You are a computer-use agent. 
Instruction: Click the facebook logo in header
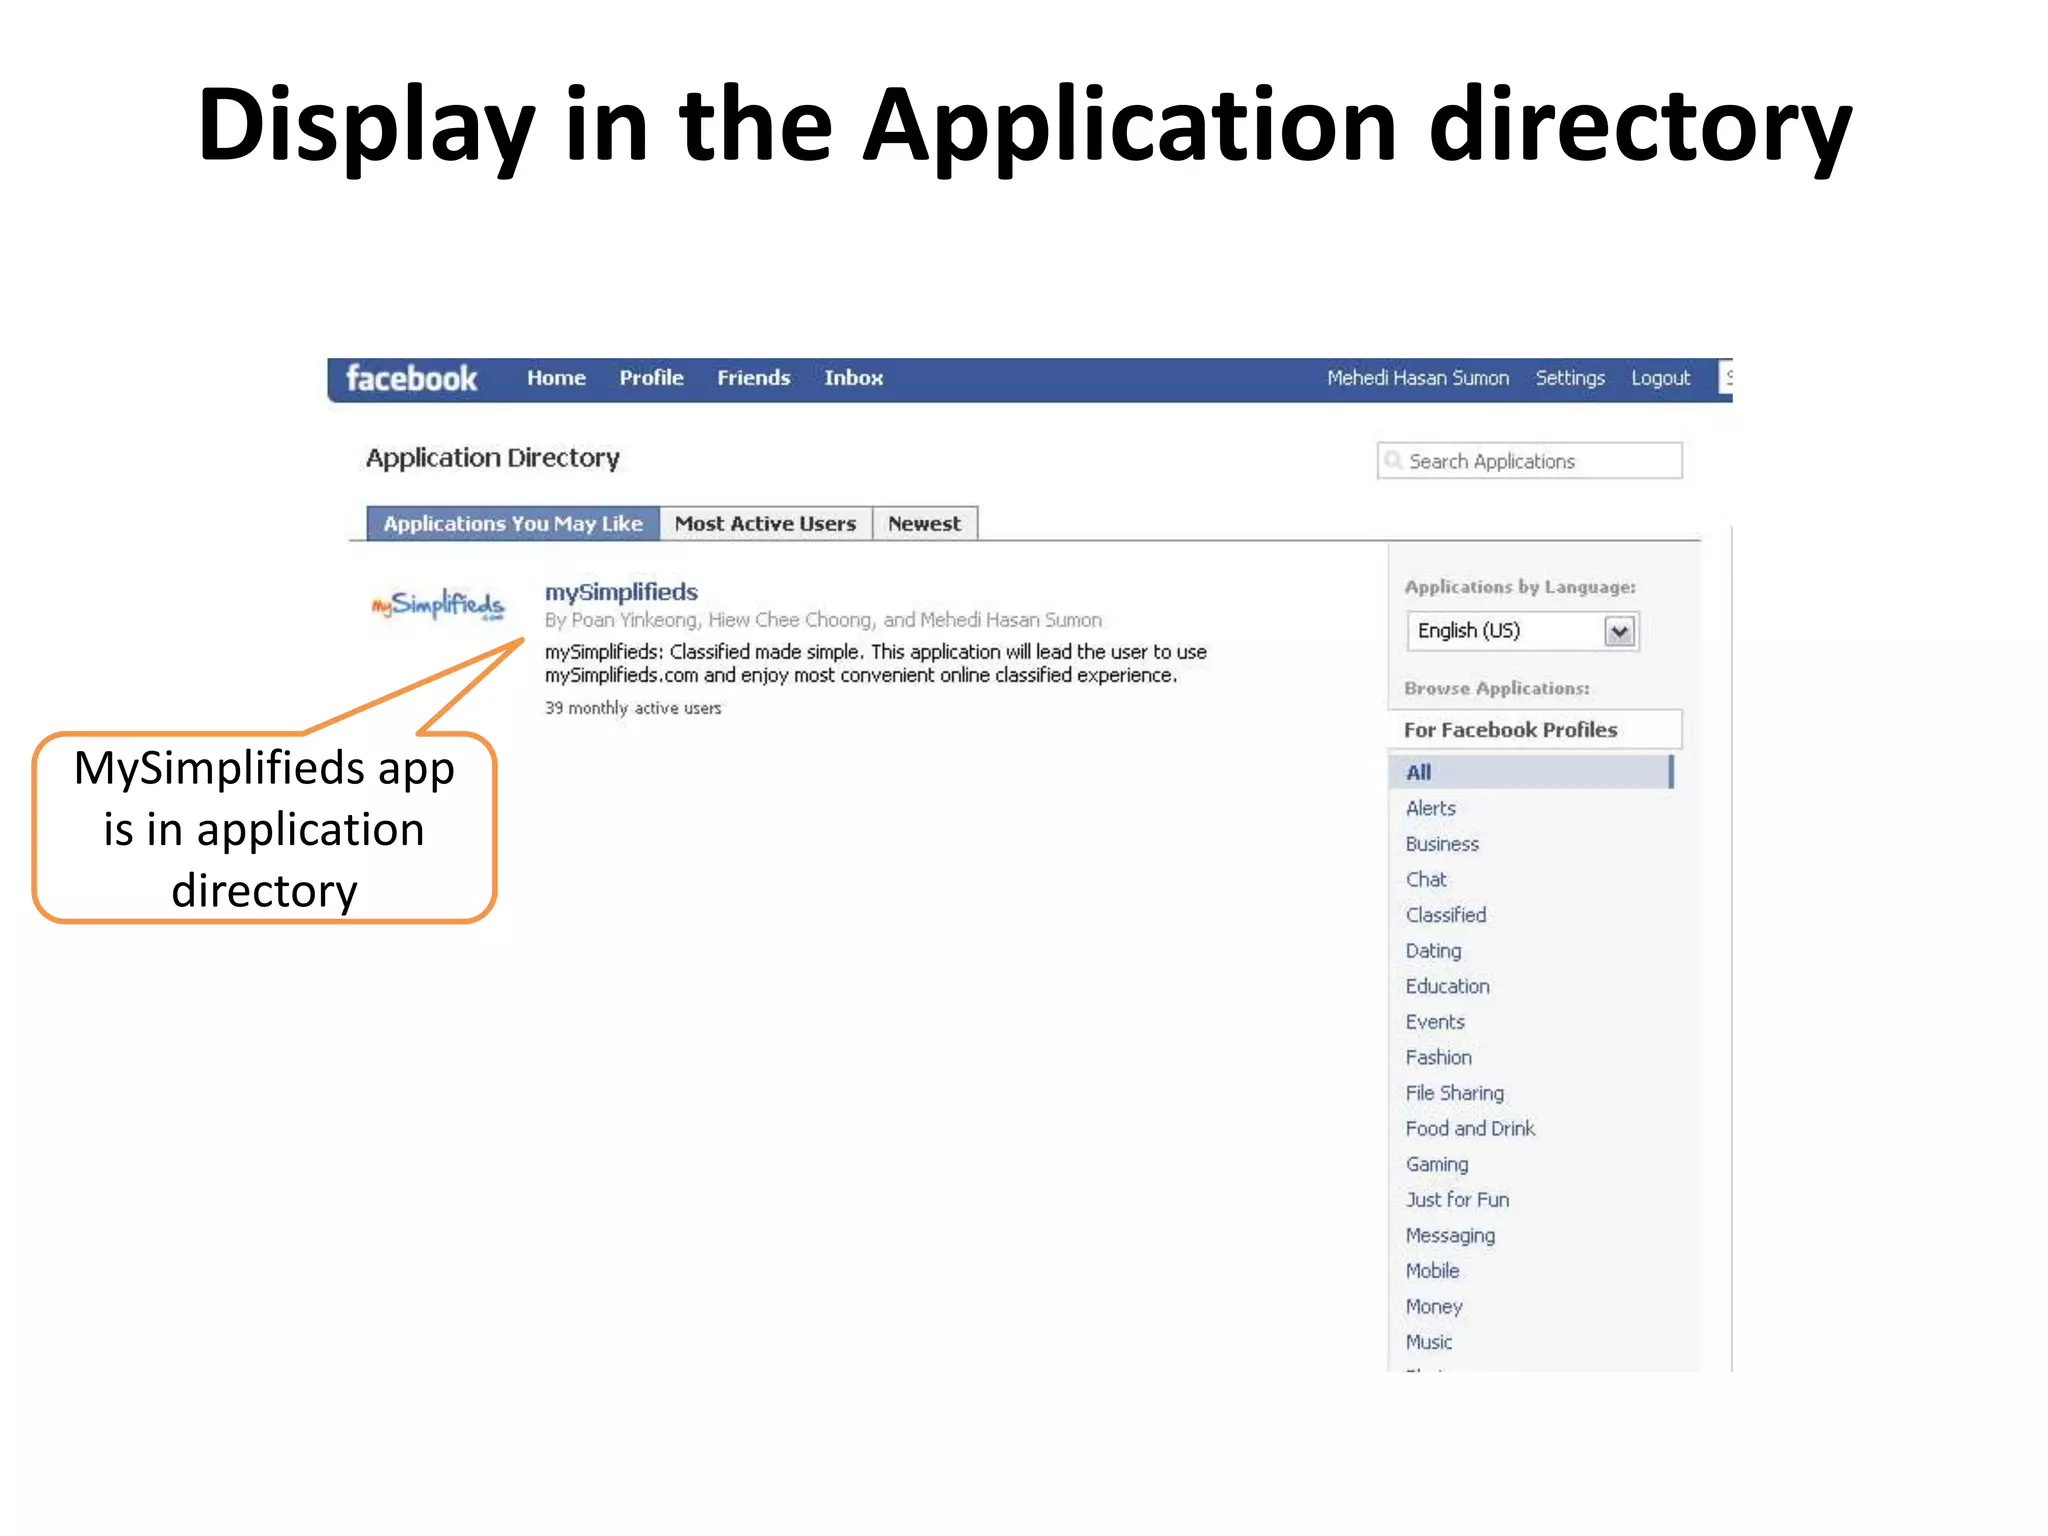click(411, 379)
